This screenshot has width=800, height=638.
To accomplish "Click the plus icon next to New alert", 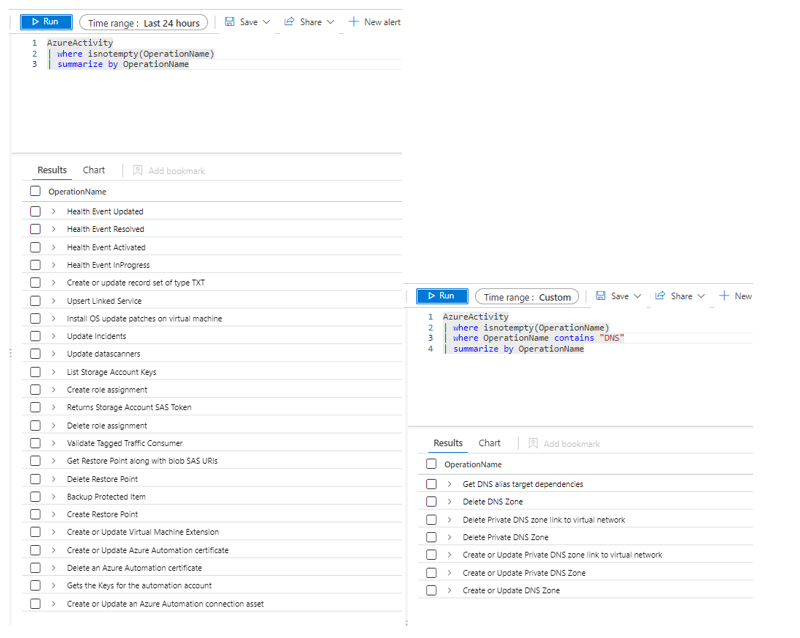I will pyautogui.click(x=352, y=22).
